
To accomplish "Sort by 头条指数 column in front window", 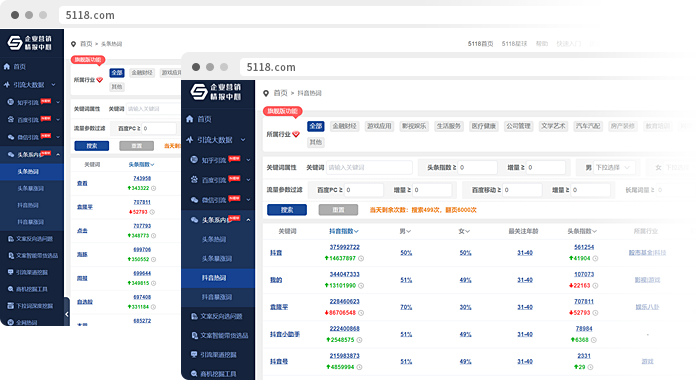I will click(582, 231).
